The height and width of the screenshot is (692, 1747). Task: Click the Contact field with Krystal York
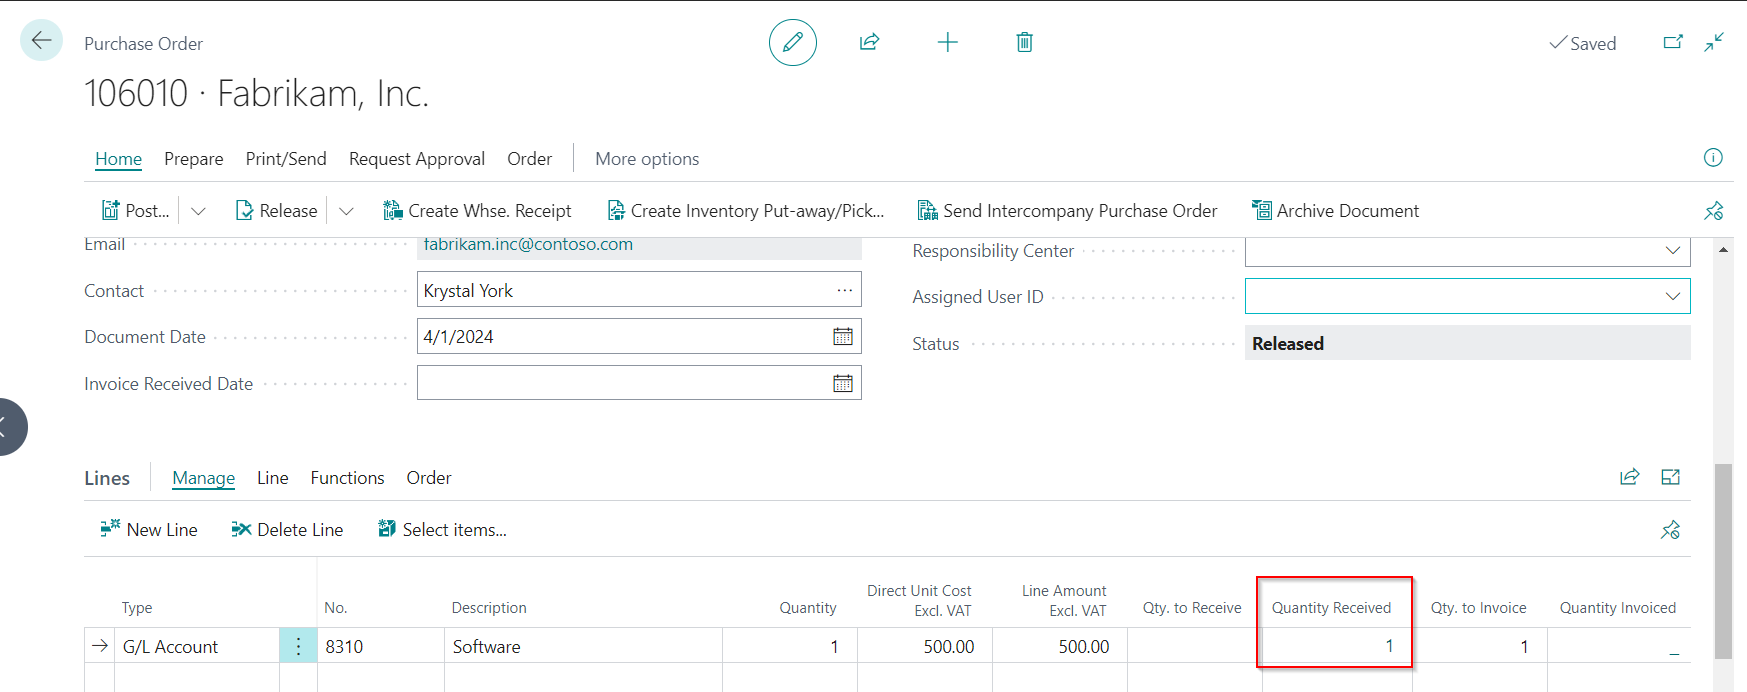tap(639, 290)
